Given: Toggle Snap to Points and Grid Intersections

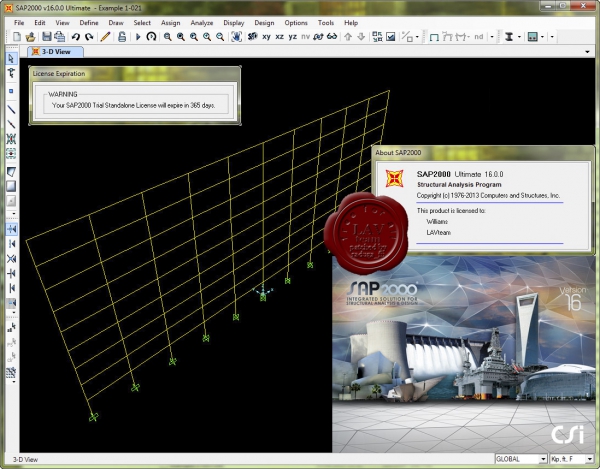Looking at the screenshot, I should 11,229.
